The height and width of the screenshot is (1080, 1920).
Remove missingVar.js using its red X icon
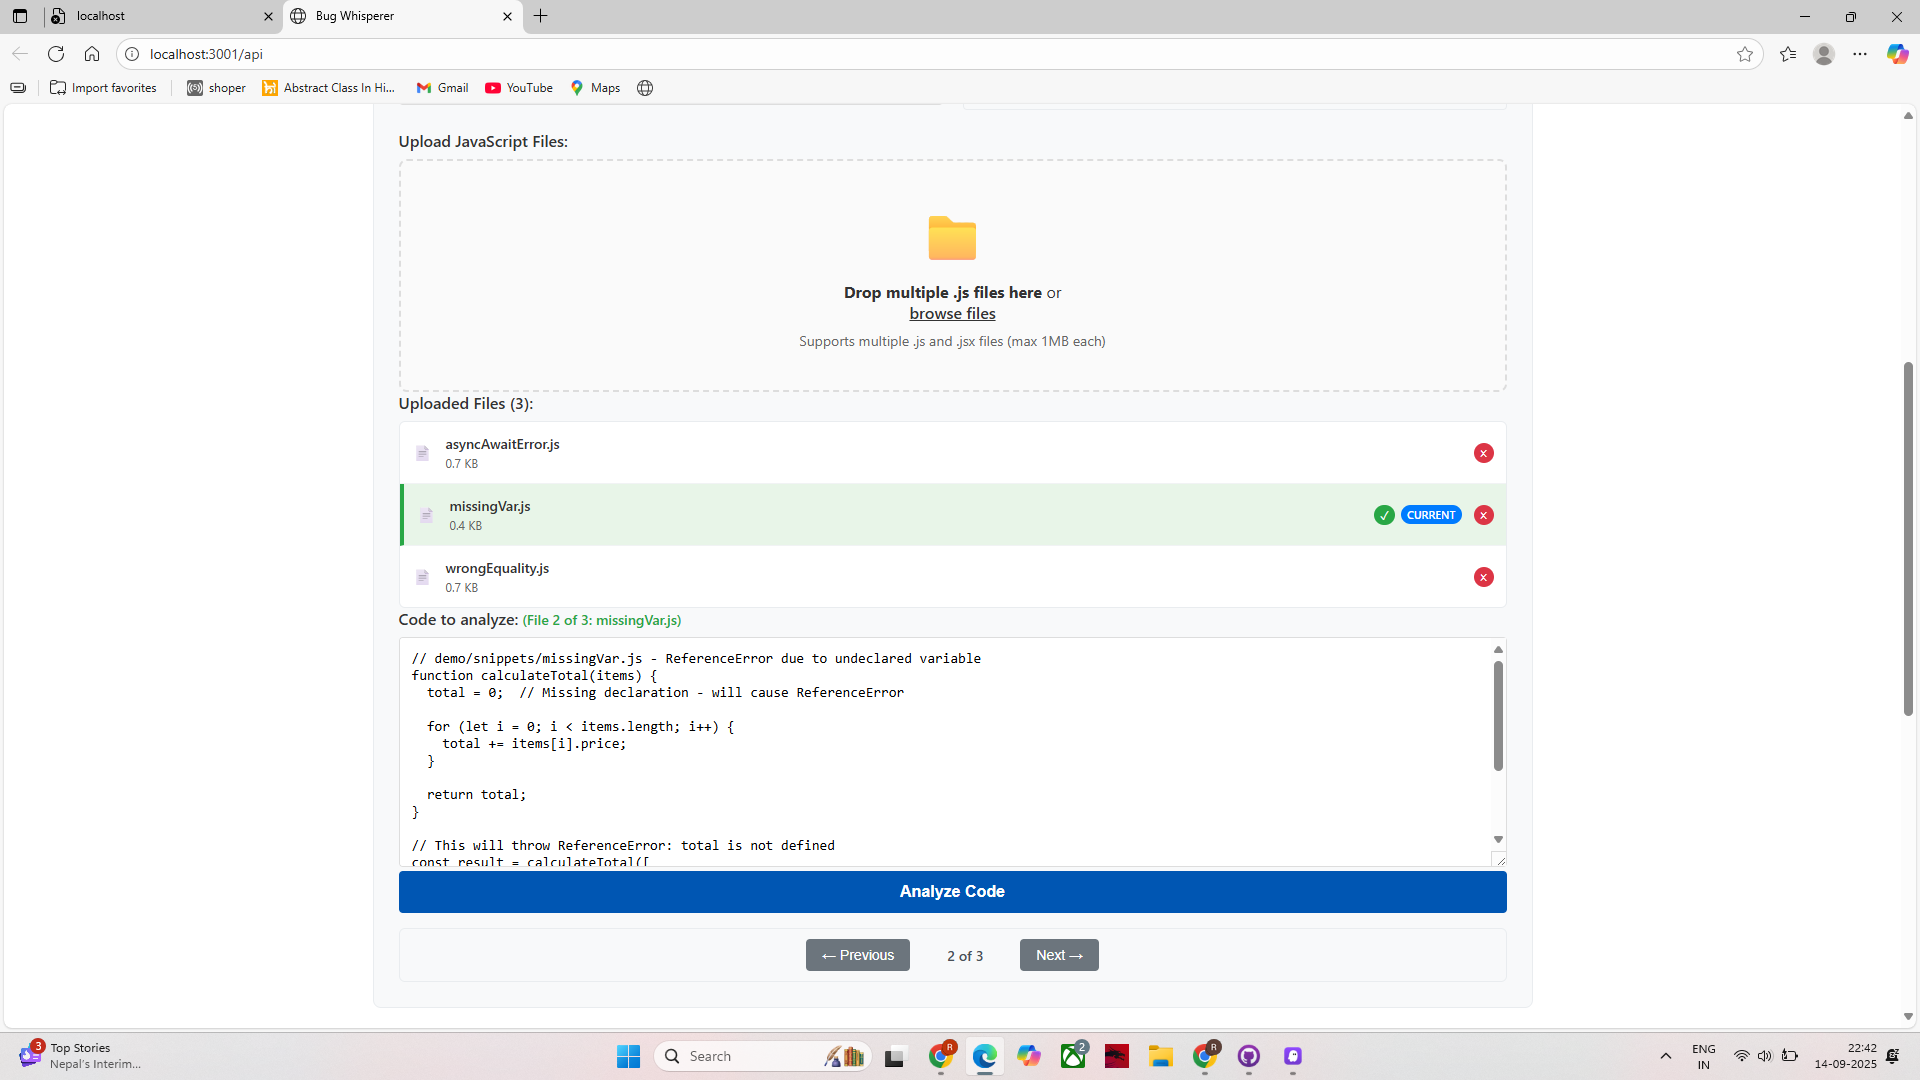coord(1483,515)
